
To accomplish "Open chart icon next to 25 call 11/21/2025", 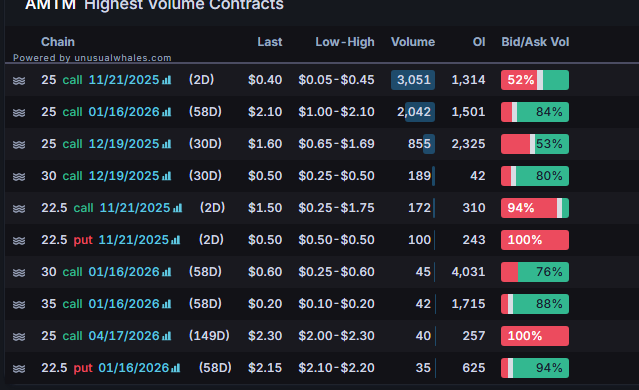I will pos(166,80).
